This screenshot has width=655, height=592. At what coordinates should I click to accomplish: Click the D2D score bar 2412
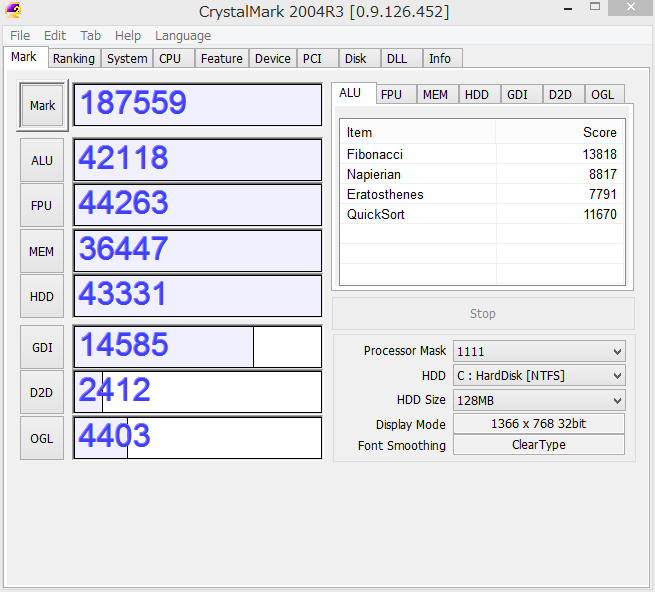click(198, 392)
